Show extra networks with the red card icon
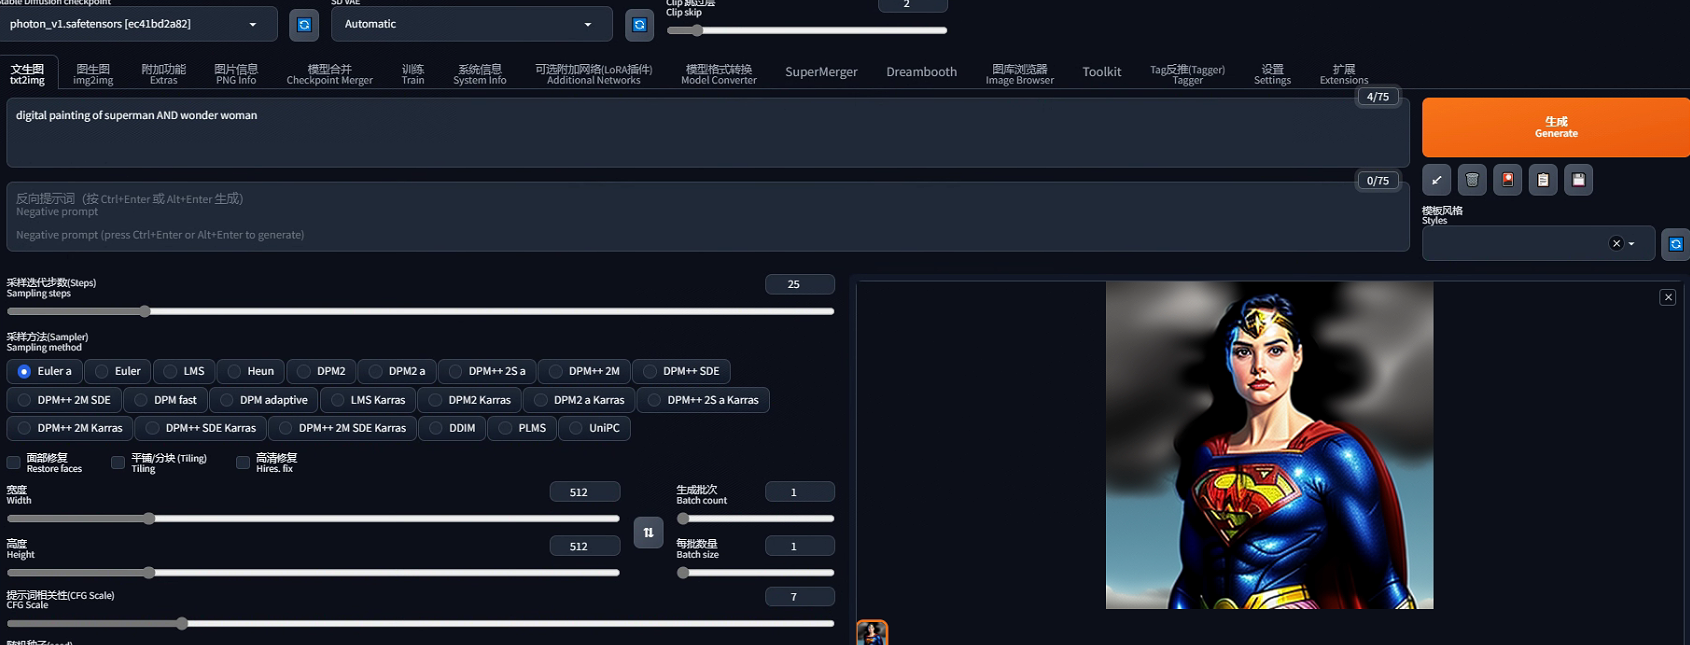 pos(1507,180)
